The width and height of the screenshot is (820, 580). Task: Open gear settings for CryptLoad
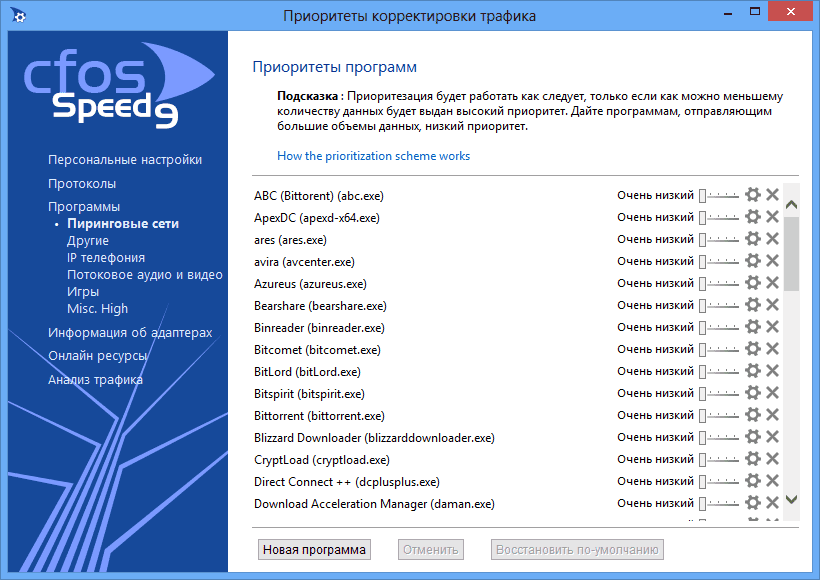click(x=753, y=459)
